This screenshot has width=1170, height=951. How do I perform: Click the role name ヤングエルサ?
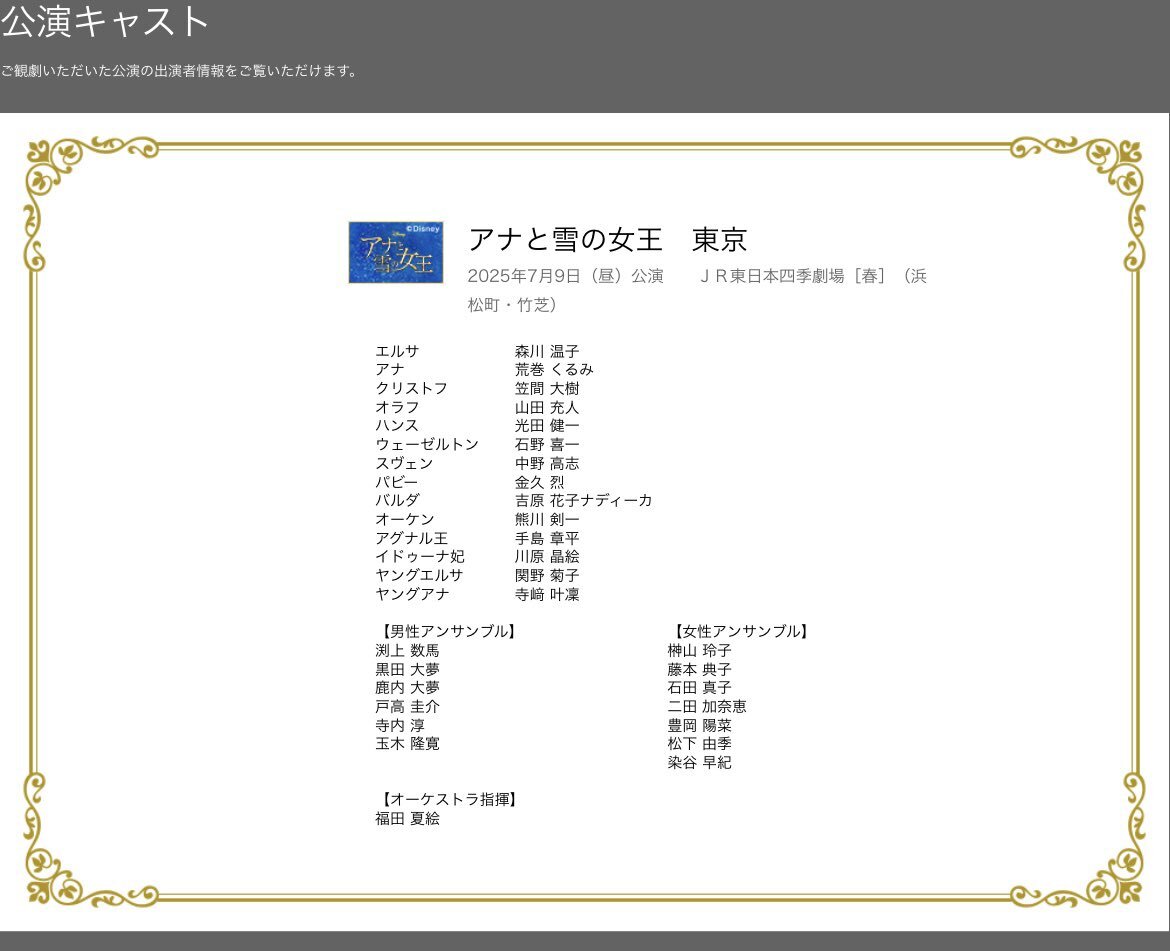point(419,575)
